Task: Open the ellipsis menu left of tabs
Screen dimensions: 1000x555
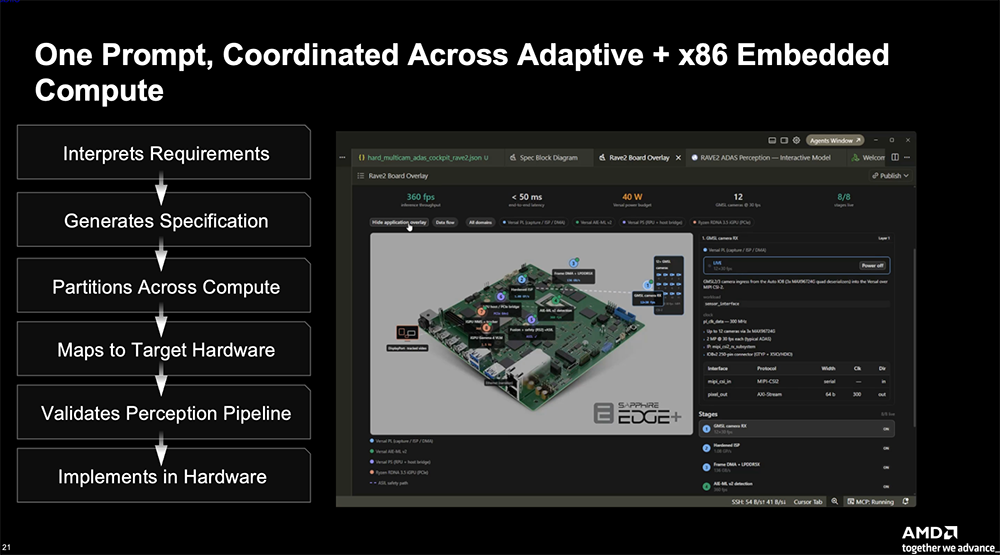Action: [342, 158]
